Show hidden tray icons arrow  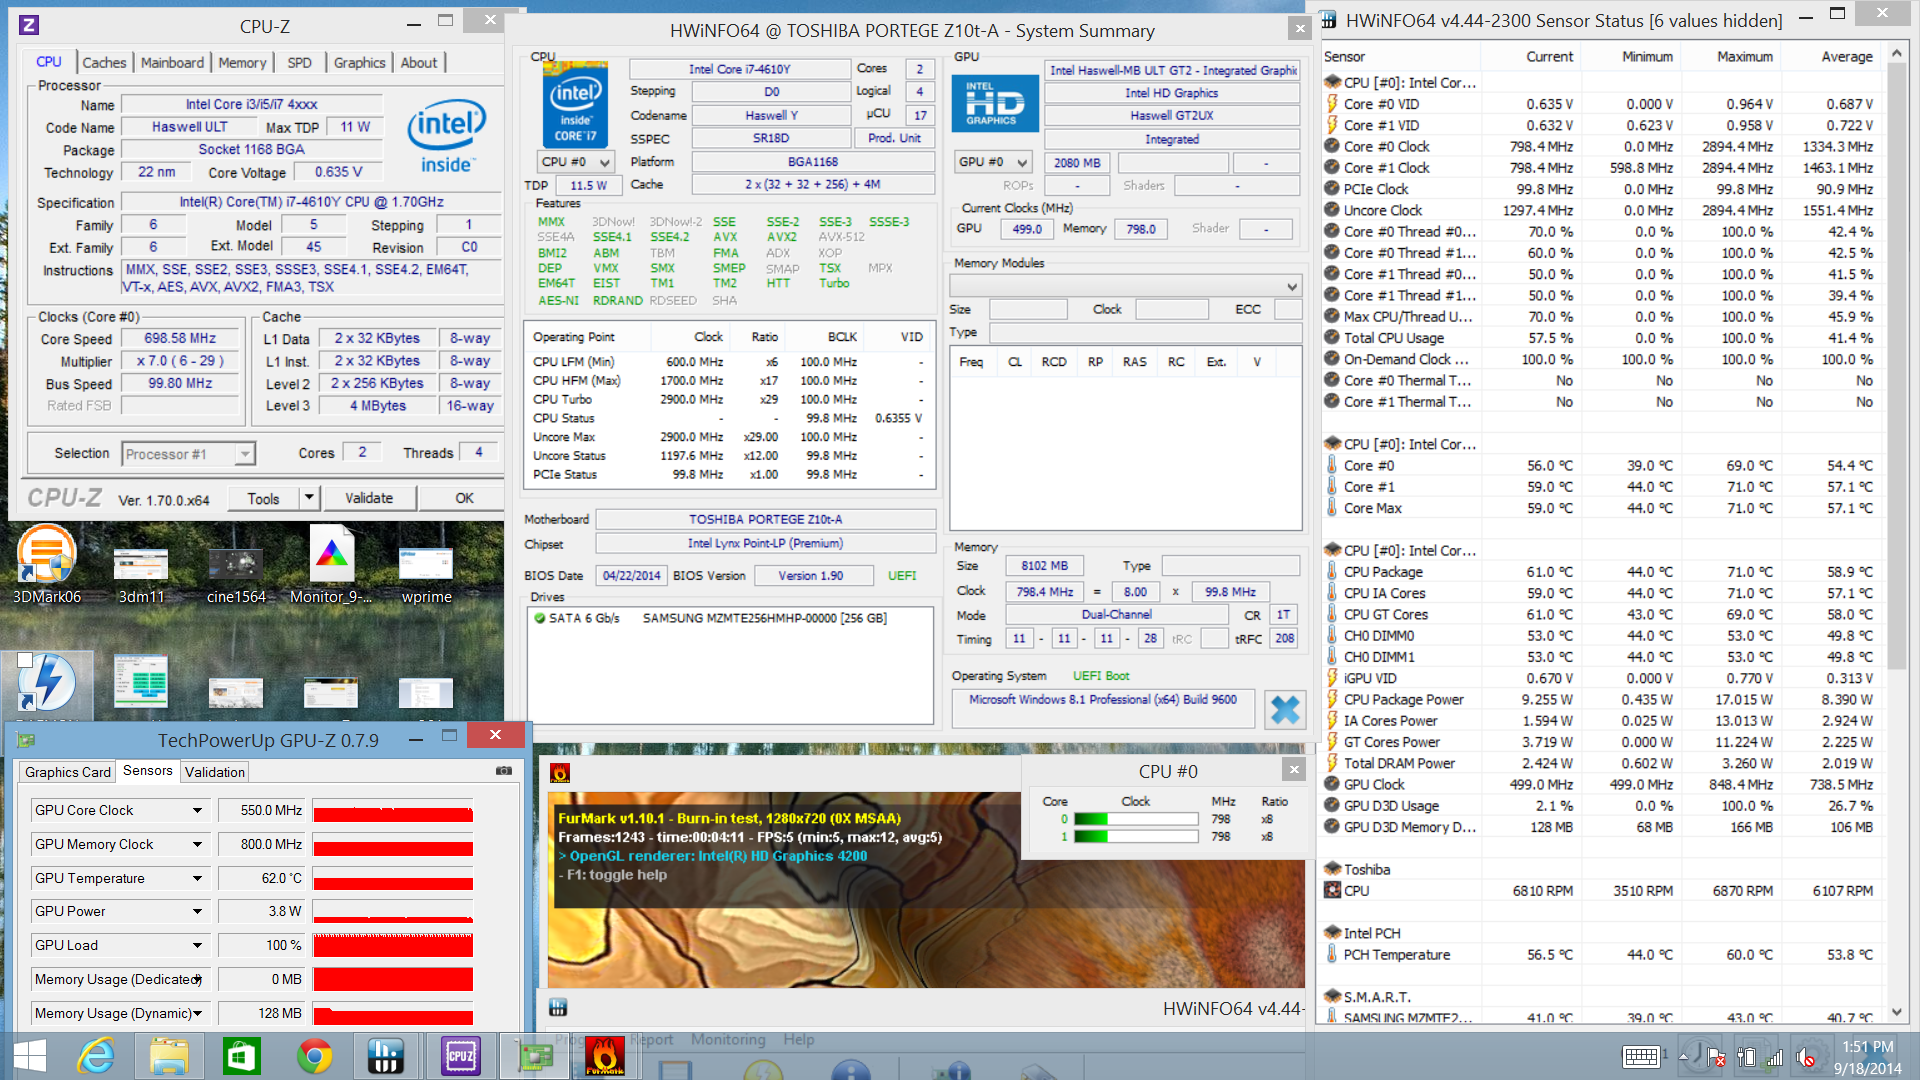coord(1683,1057)
